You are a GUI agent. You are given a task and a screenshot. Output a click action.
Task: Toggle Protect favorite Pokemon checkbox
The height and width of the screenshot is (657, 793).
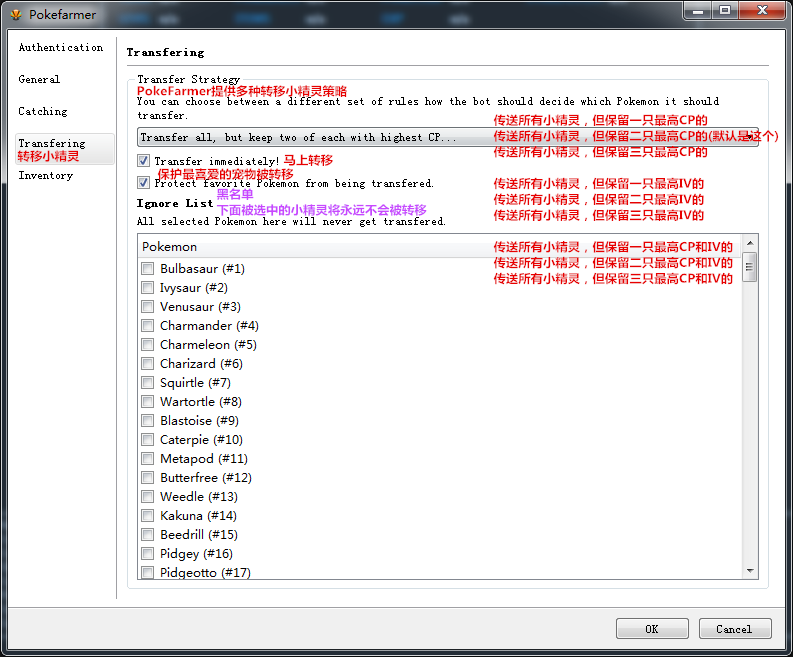[144, 183]
